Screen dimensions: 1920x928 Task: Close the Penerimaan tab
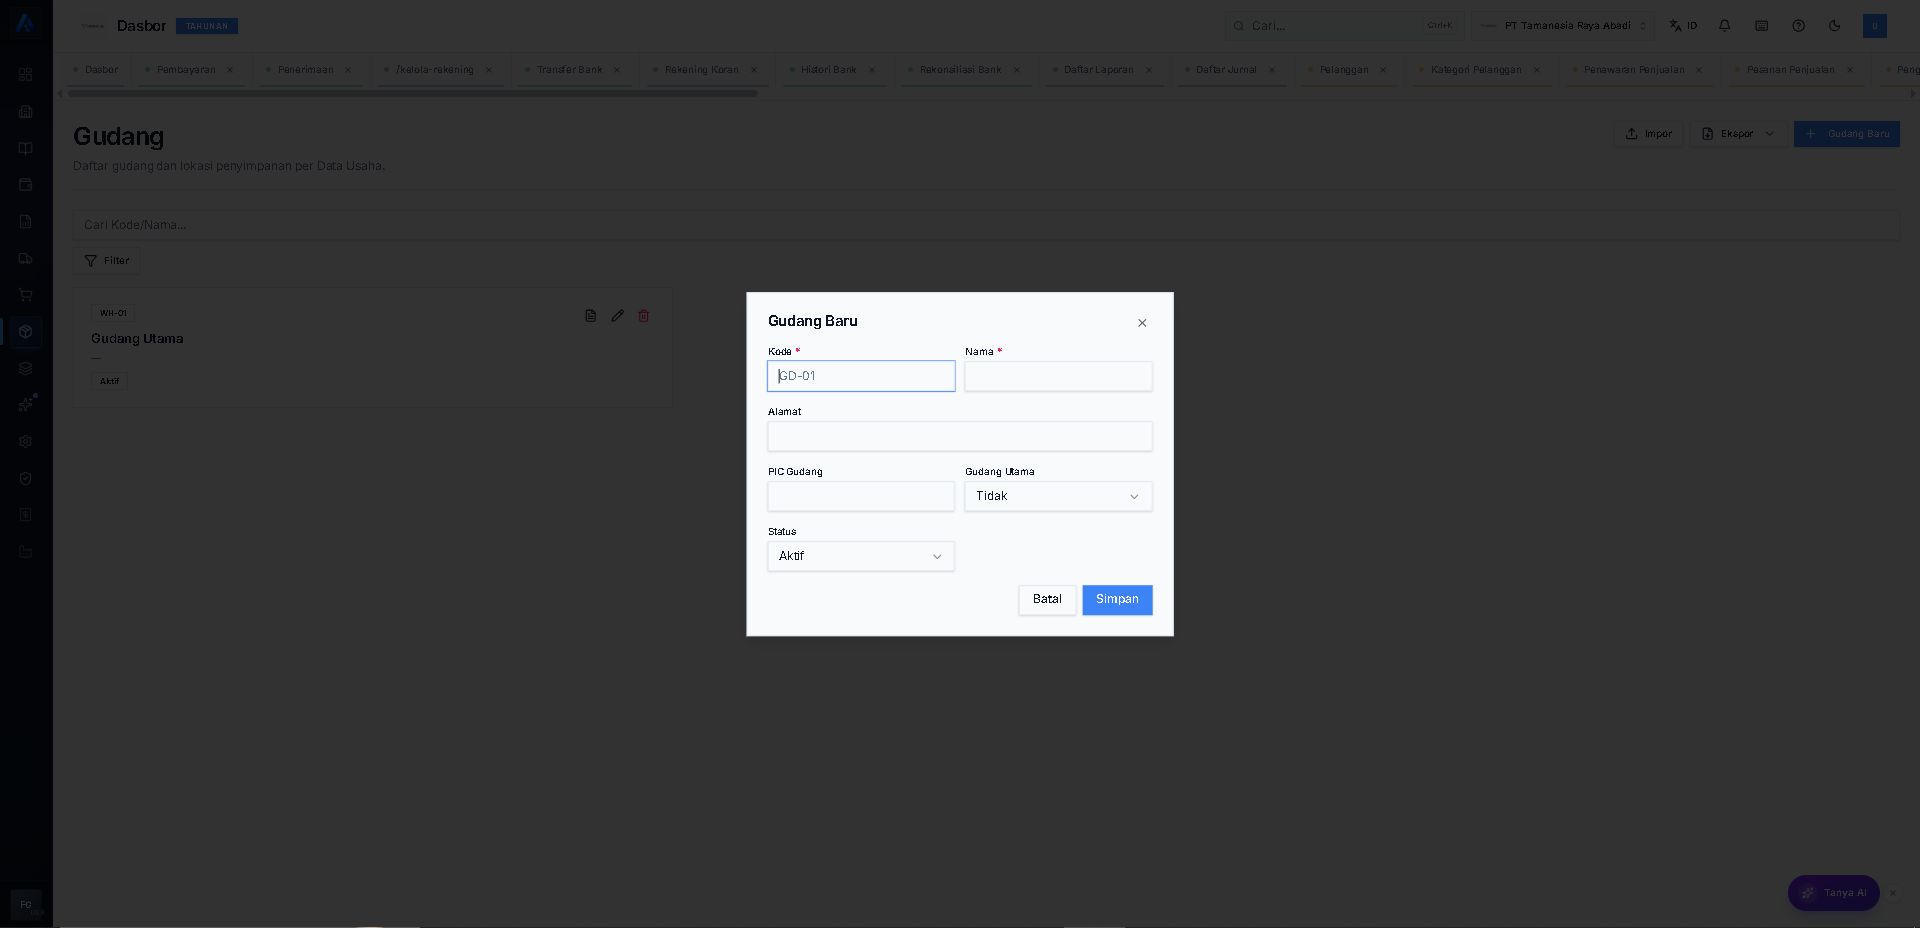tap(348, 70)
